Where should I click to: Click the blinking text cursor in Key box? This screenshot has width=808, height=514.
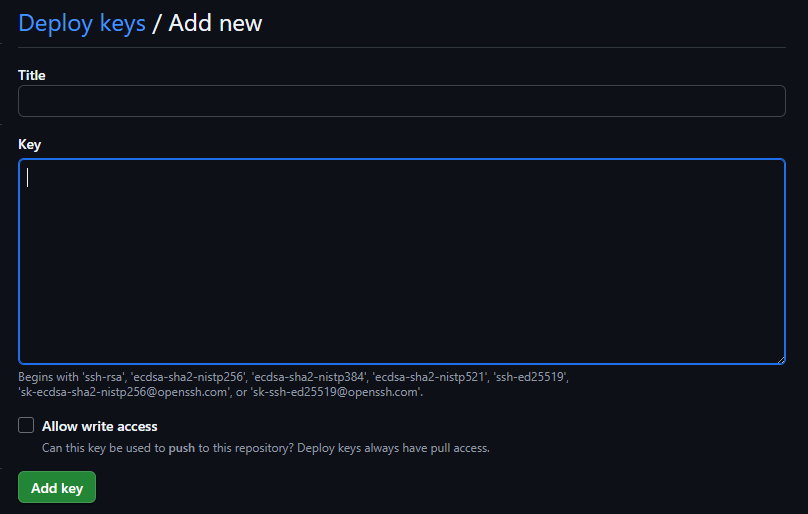click(28, 178)
